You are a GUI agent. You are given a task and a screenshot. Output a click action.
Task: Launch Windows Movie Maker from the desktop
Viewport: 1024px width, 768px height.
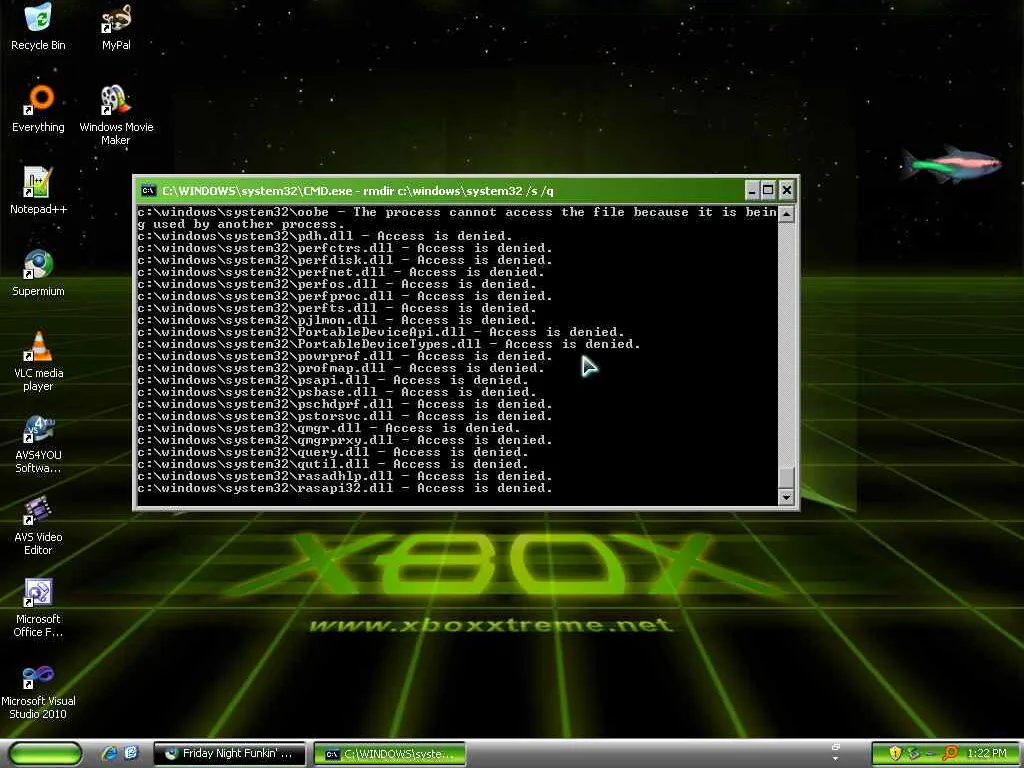pos(116,115)
